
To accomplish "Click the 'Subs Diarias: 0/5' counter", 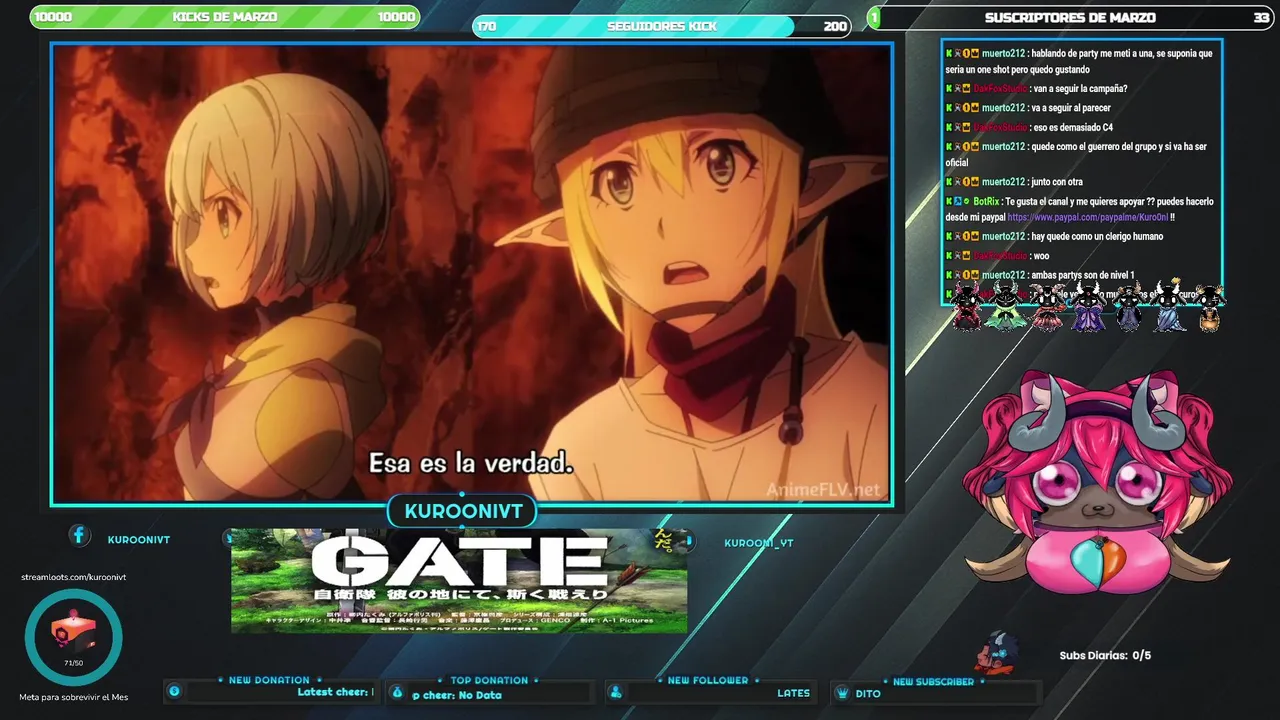I will tap(1105, 655).
